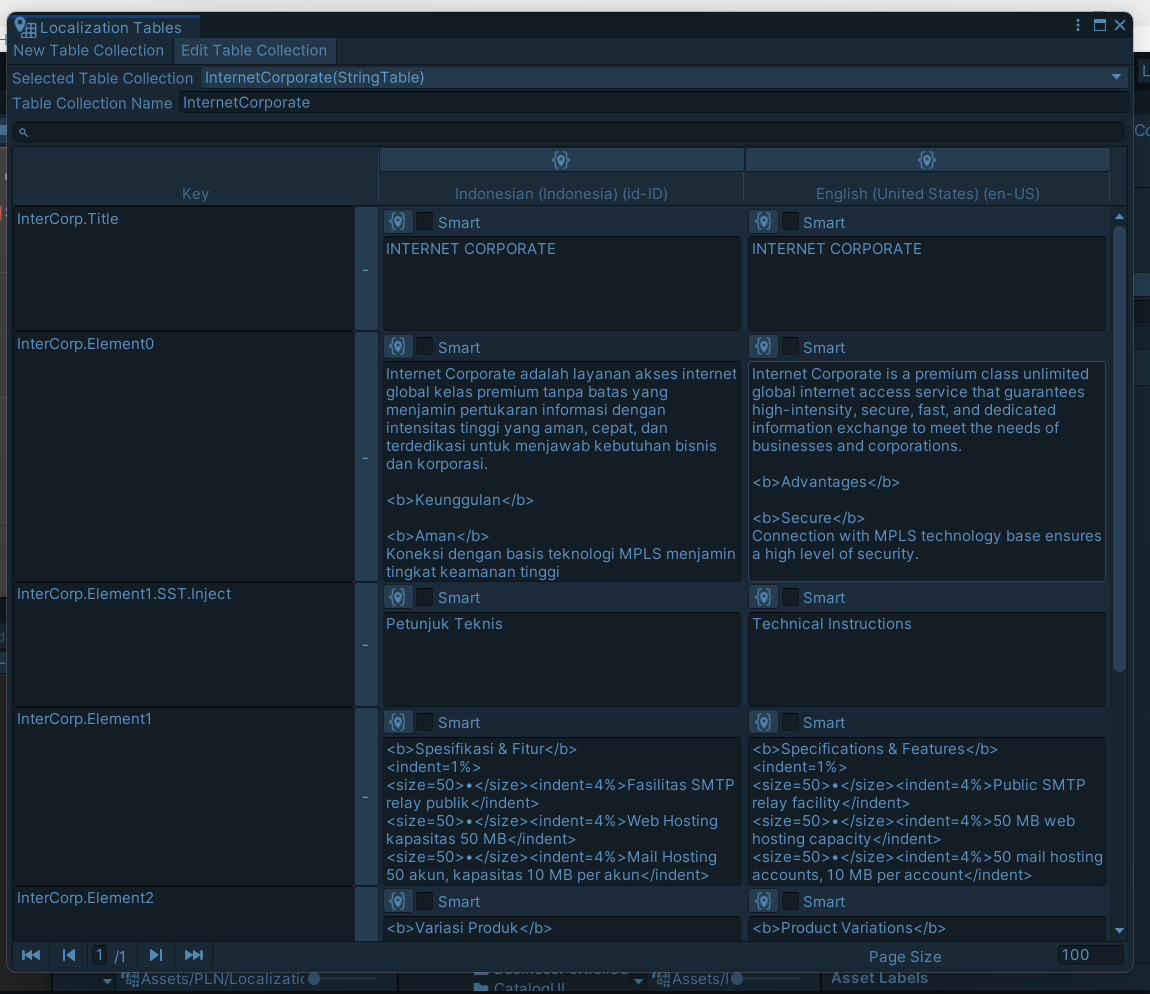This screenshot has width=1150, height=994.
Task: Click the localized property icon beside InterCorp.Title's Indonesian Smart checkbox
Action: (x=398, y=221)
